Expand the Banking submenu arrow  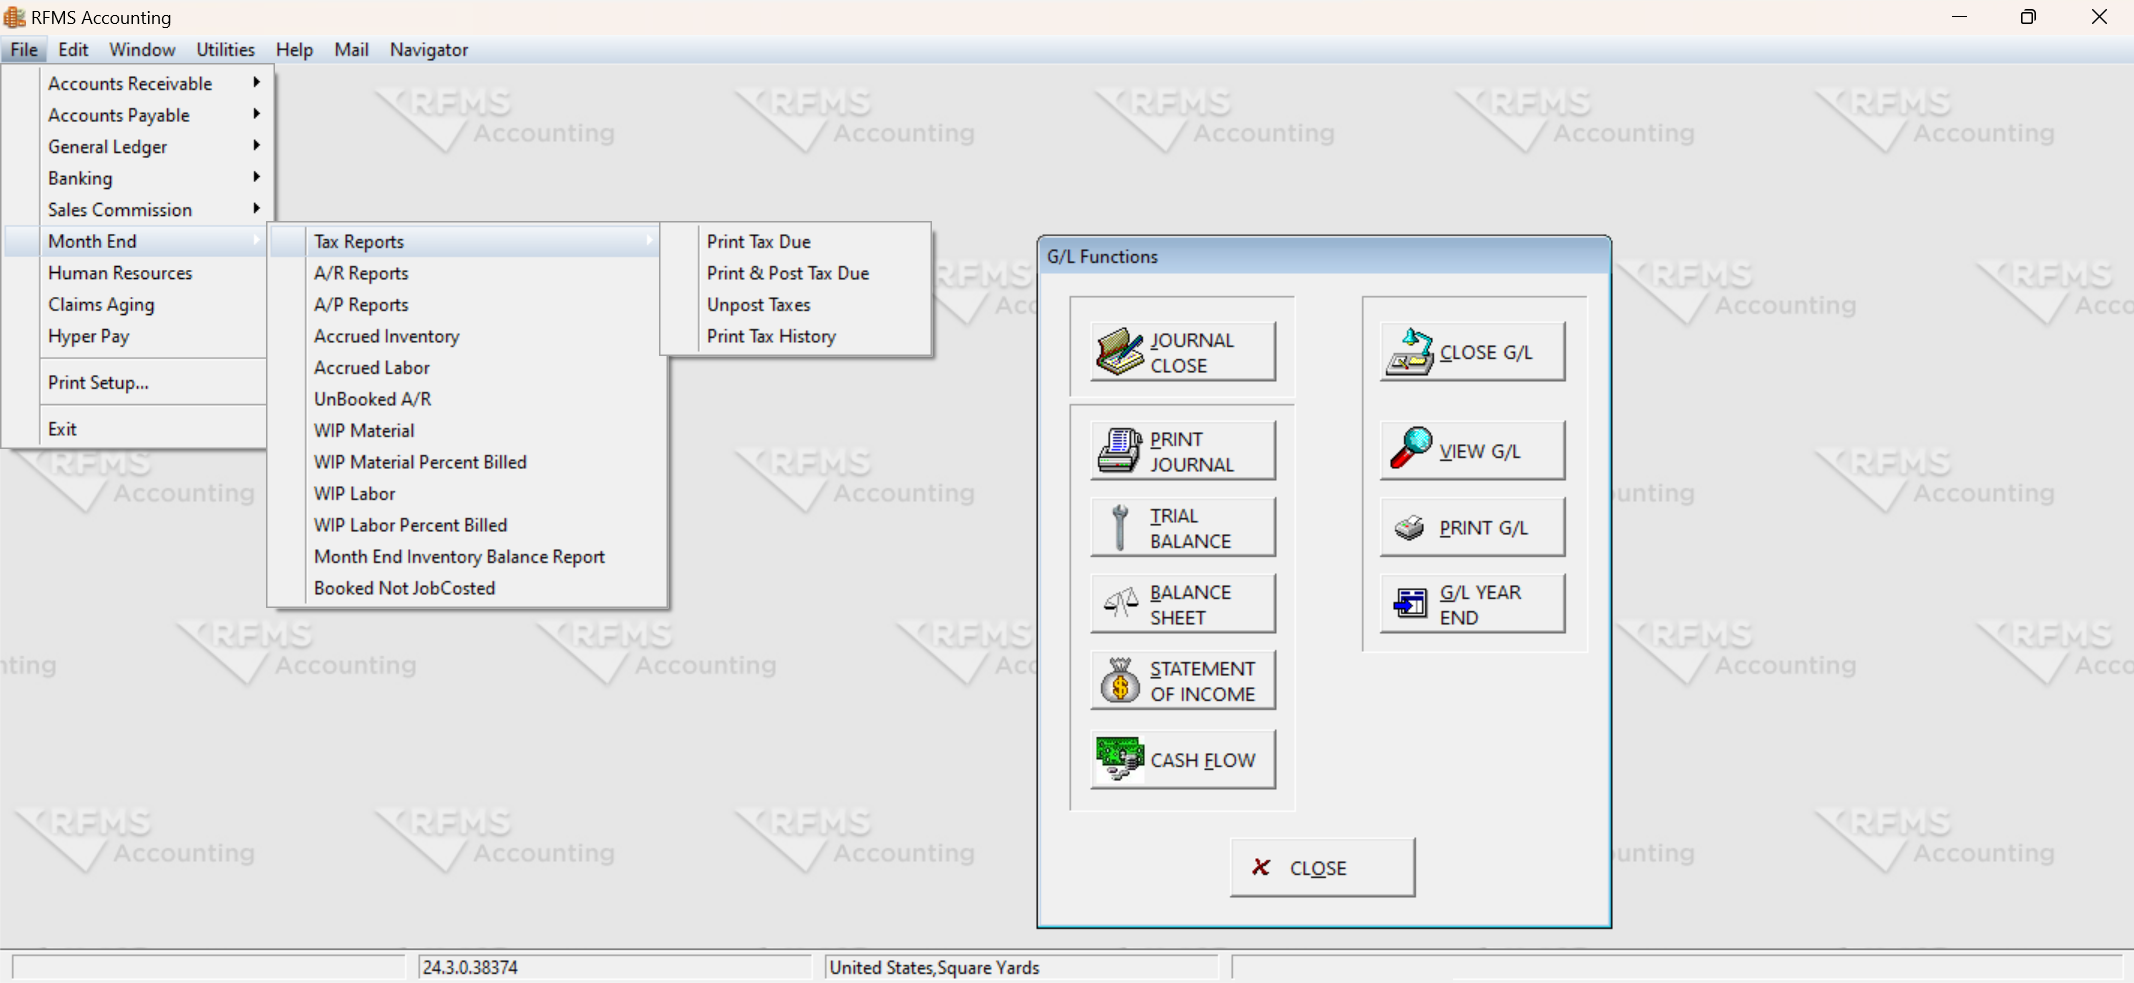click(256, 178)
